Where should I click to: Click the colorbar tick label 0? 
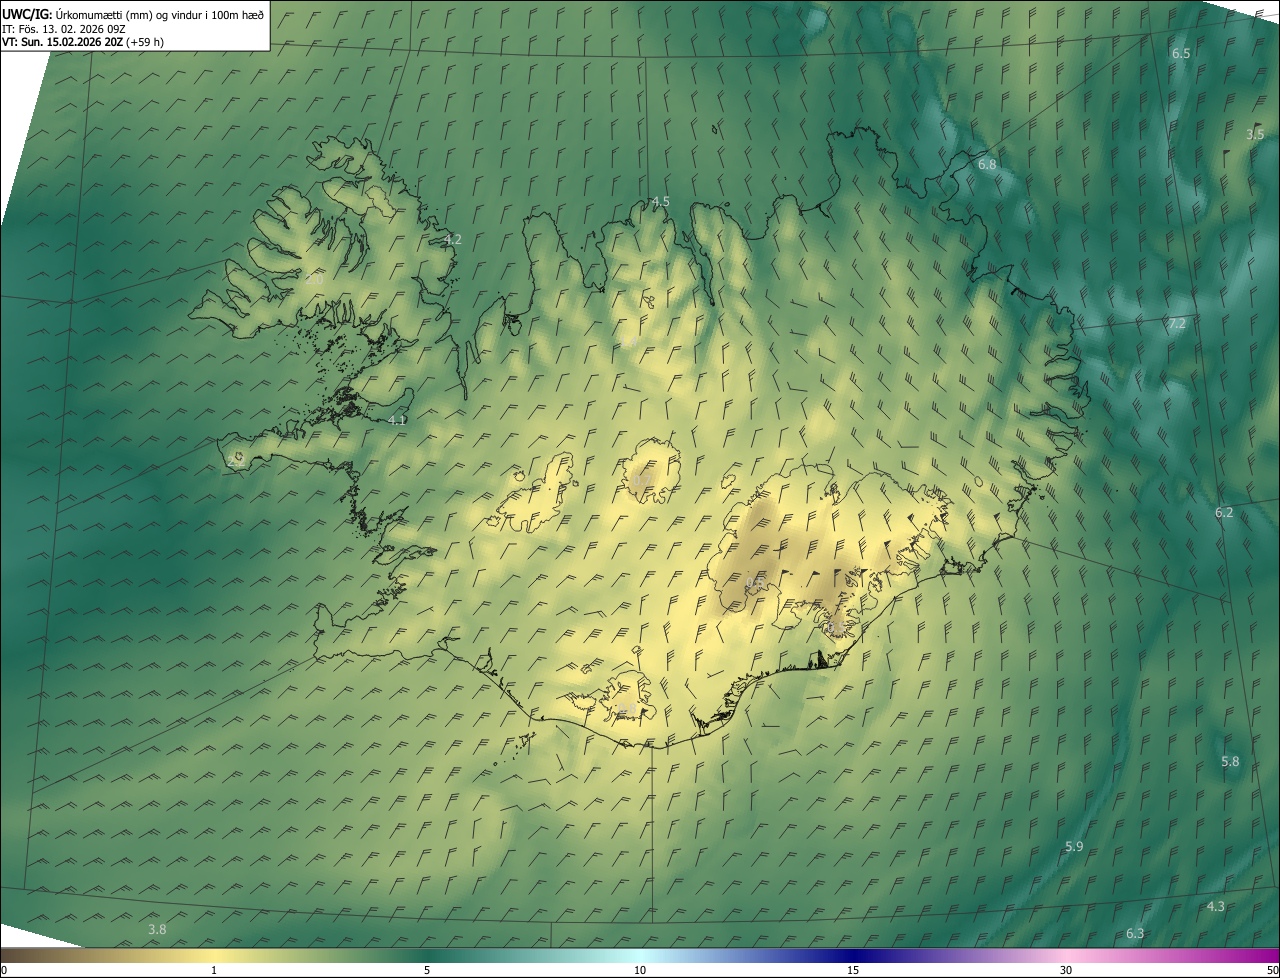point(4,970)
